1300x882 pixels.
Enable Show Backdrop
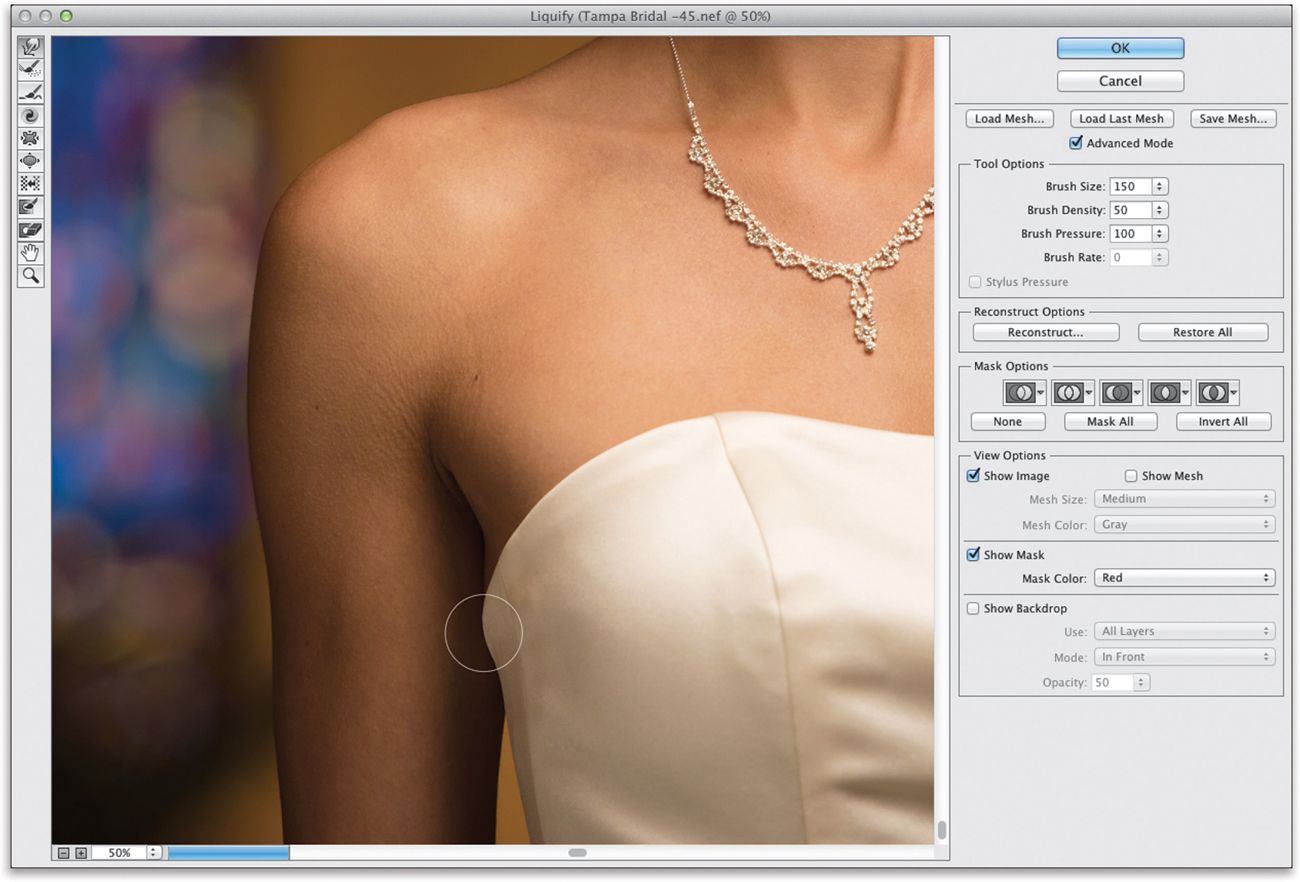(x=973, y=608)
